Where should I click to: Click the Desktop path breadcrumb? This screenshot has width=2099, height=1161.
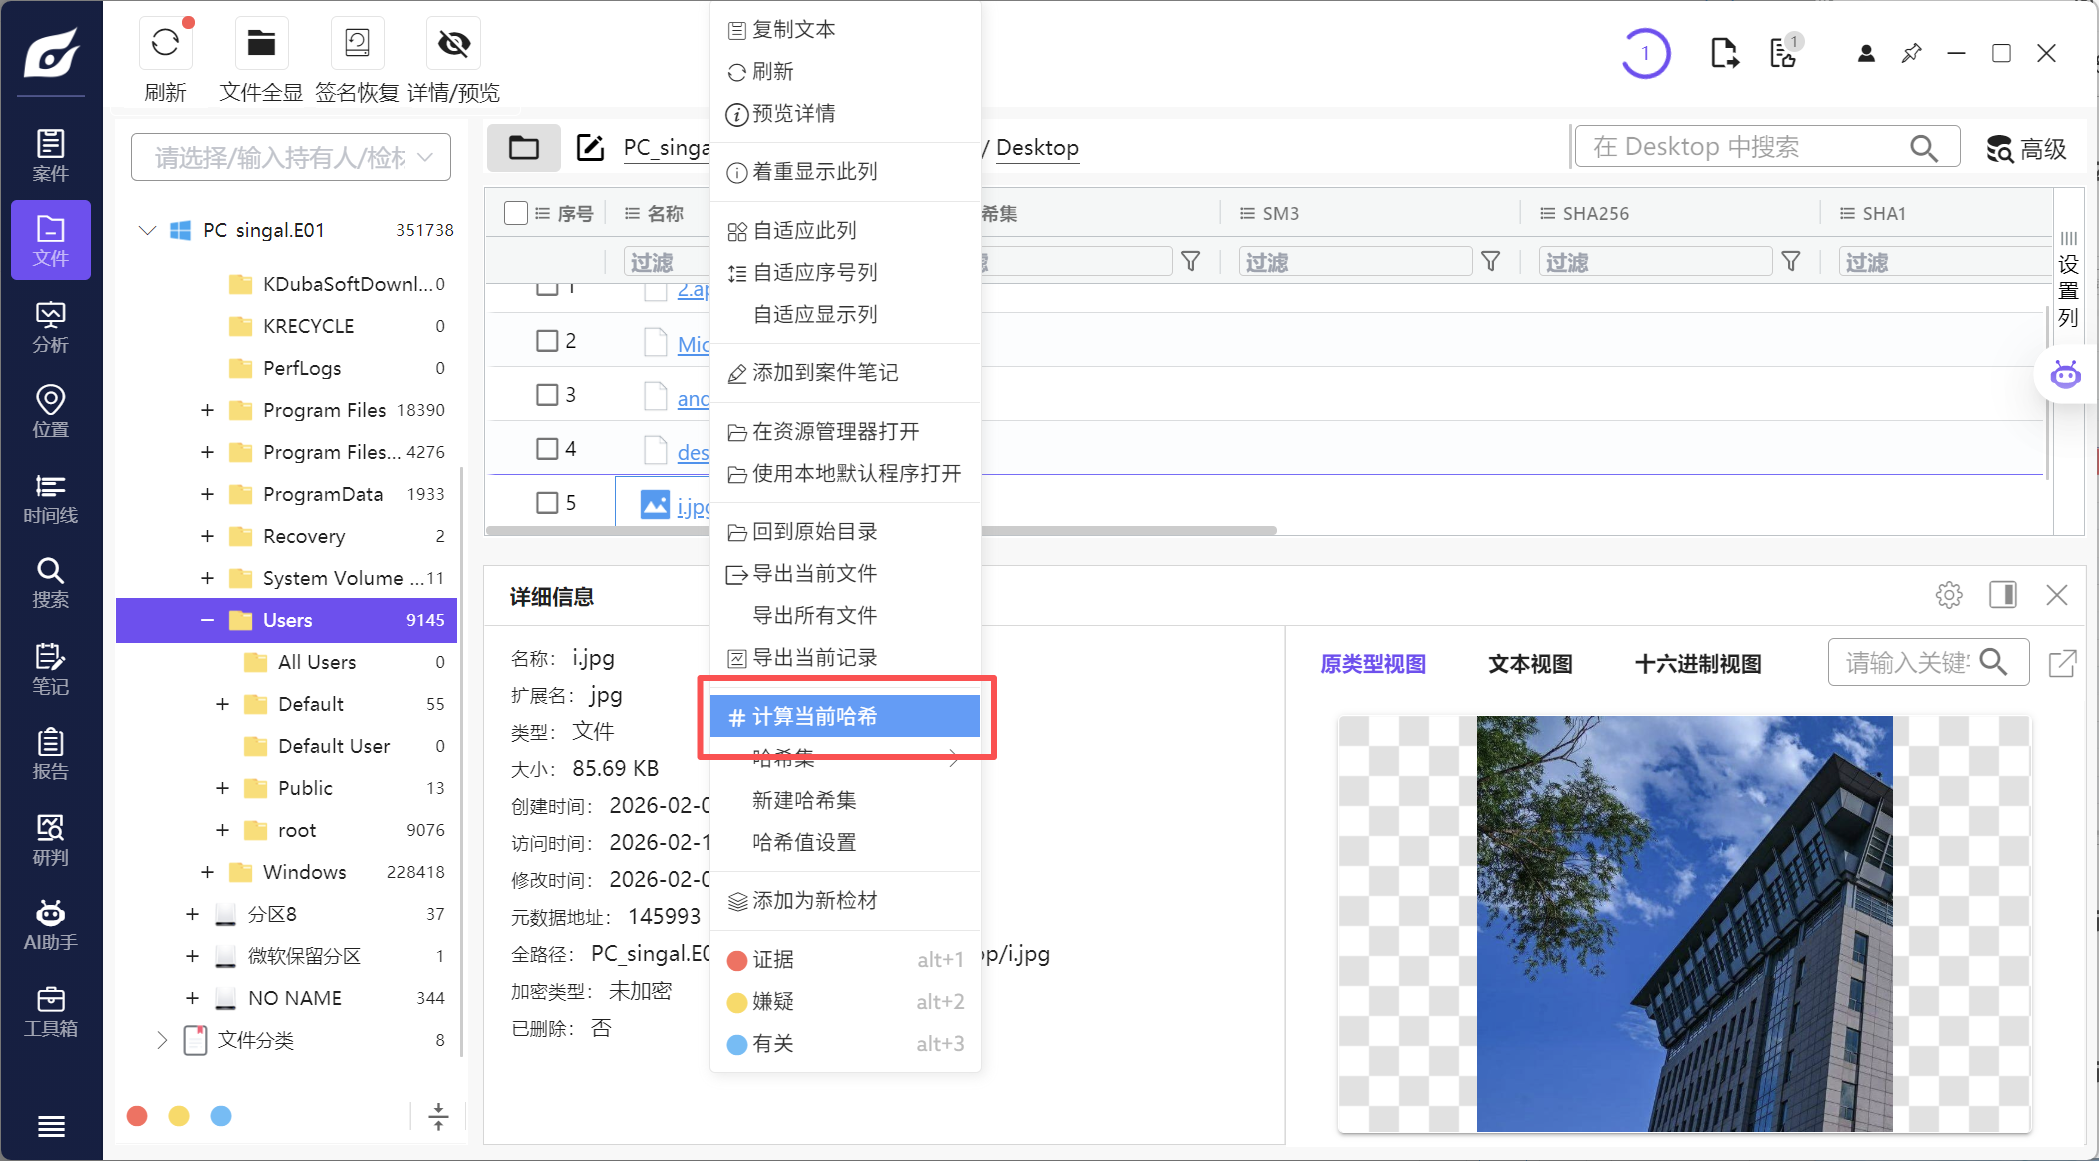(x=1037, y=148)
